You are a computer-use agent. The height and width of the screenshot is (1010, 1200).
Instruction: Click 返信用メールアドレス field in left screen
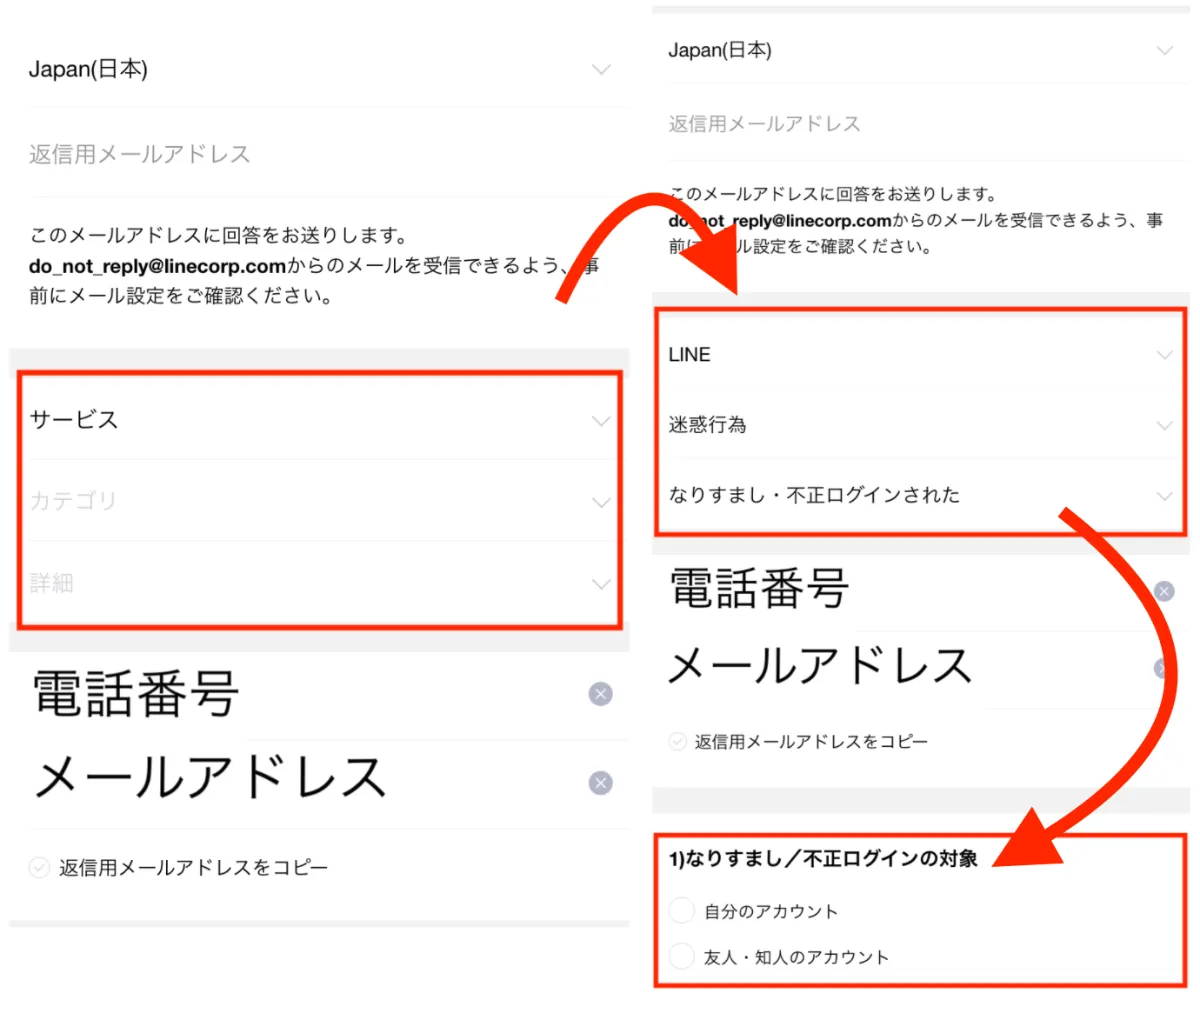click(x=320, y=154)
